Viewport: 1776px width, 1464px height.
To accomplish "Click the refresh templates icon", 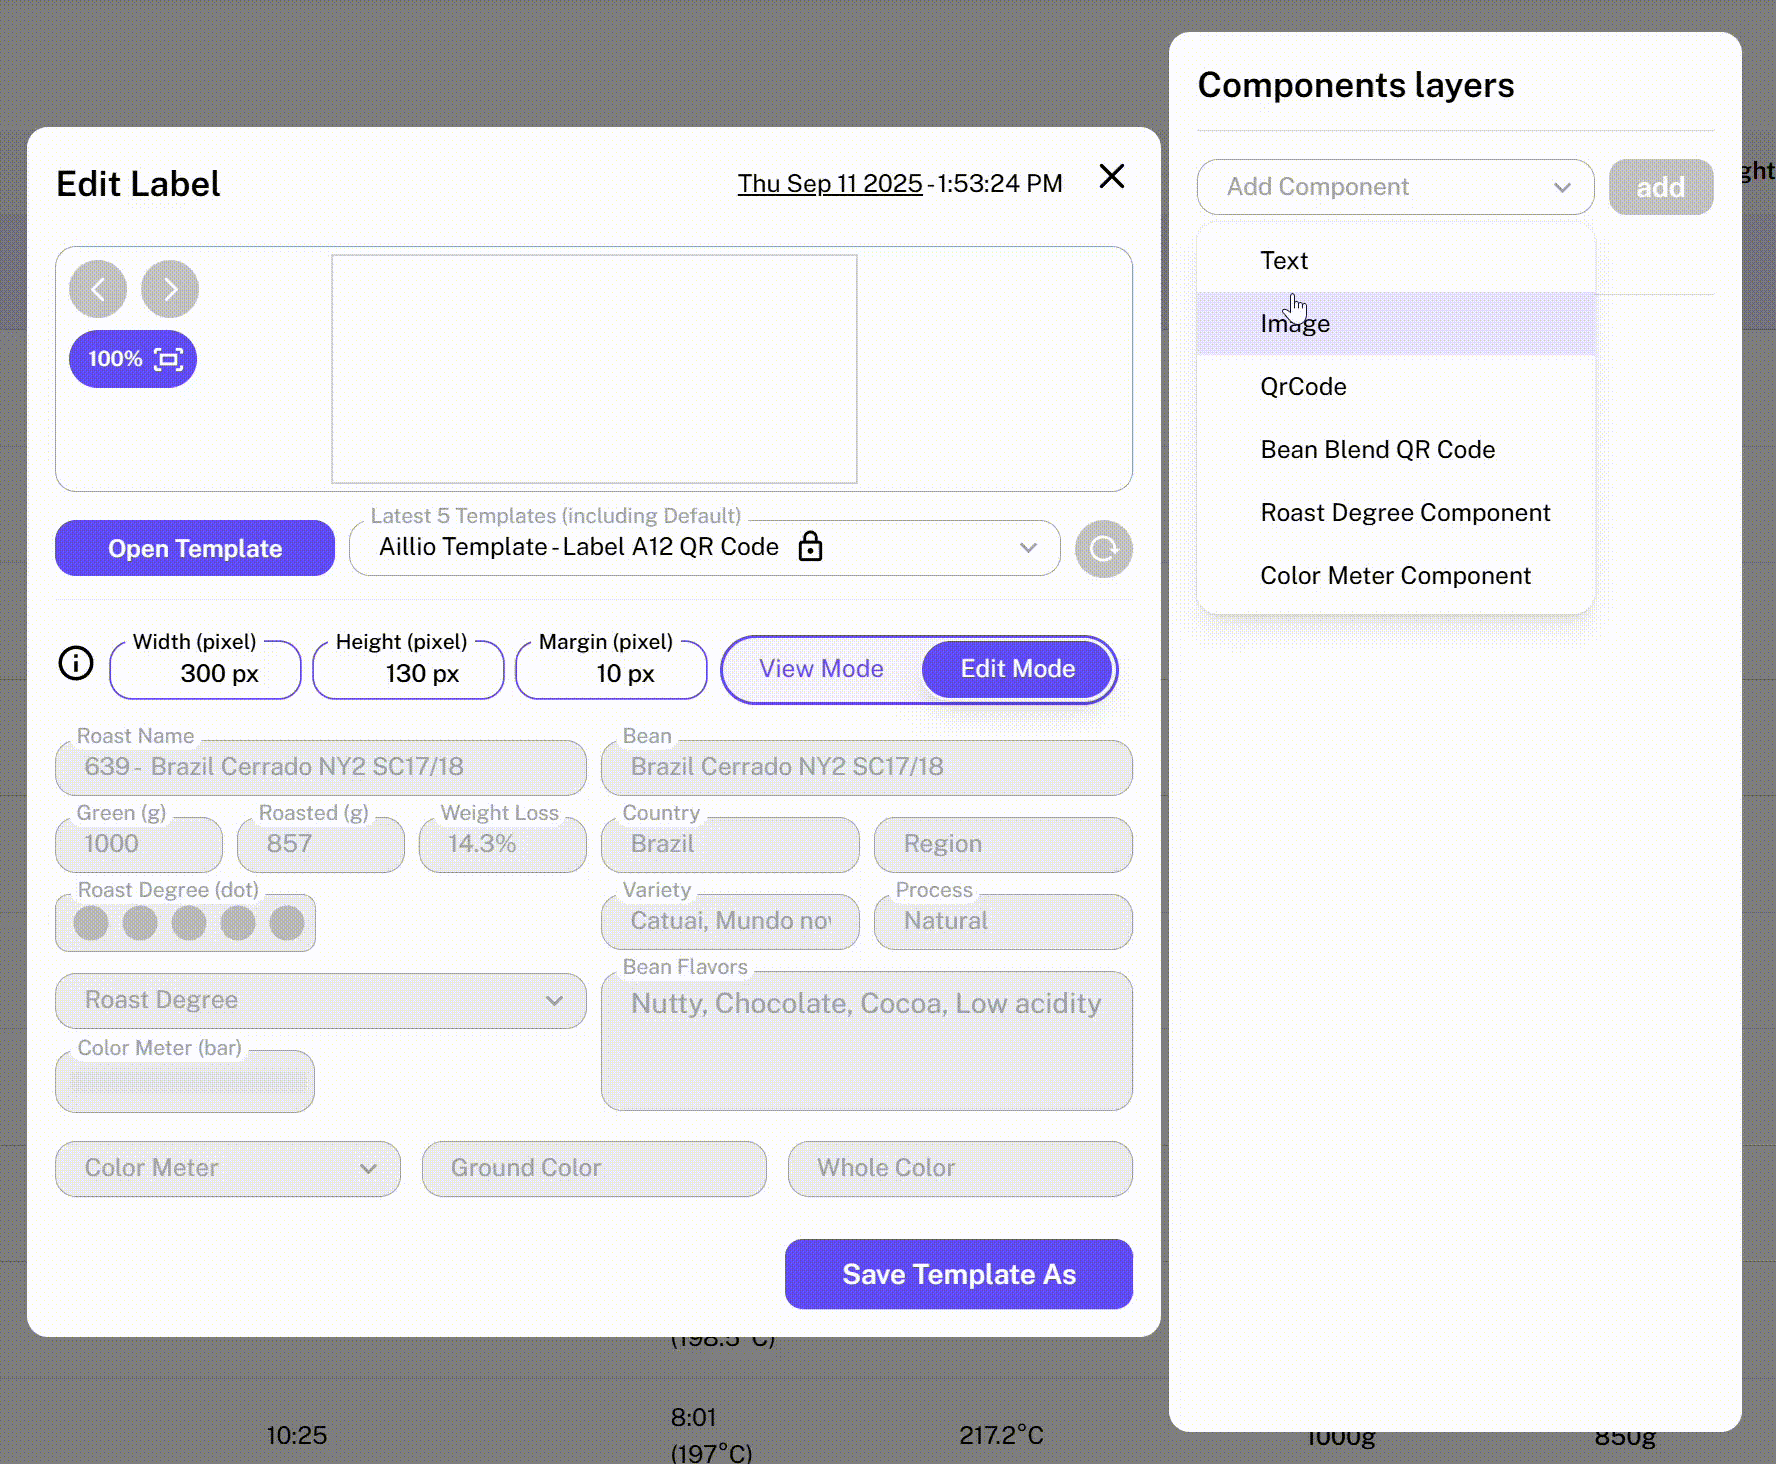I will coord(1103,549).
